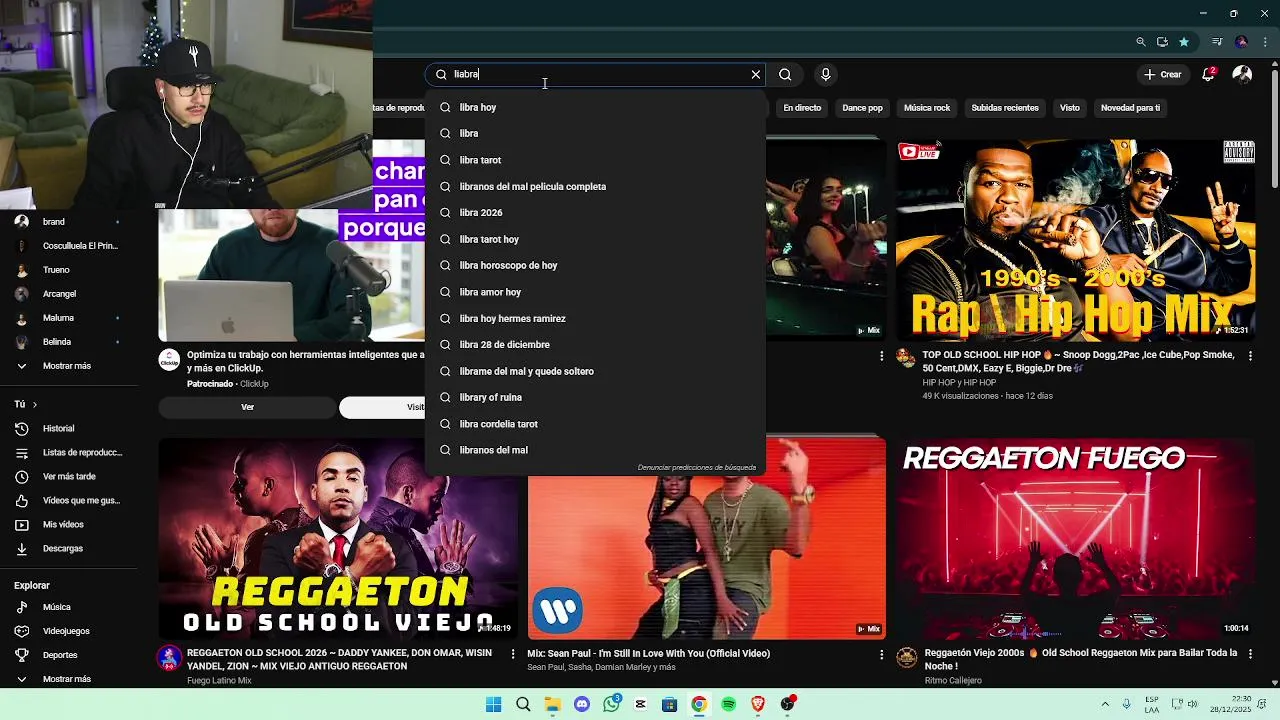The height and width of the screenshot is (720, 1280).
Task: Click the Ver button on ClickUp ad
Action: [x=247, y=407]
